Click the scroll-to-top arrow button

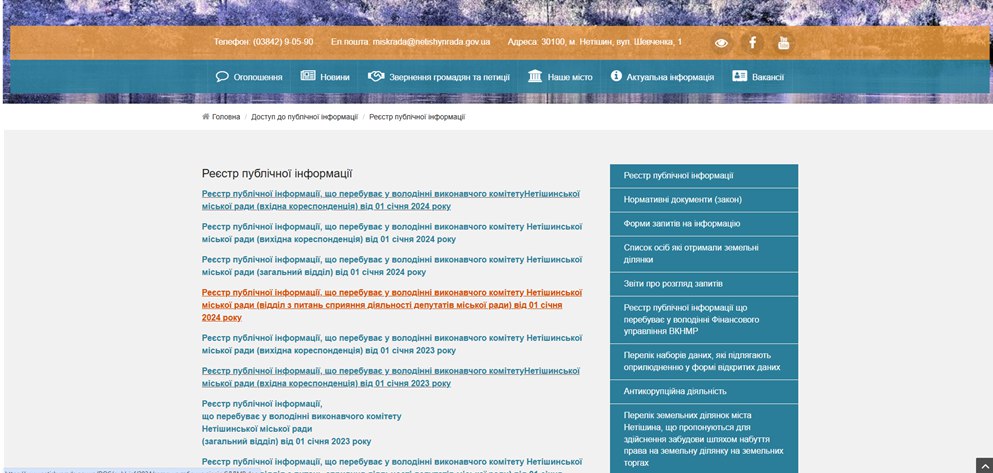point(984,465)
